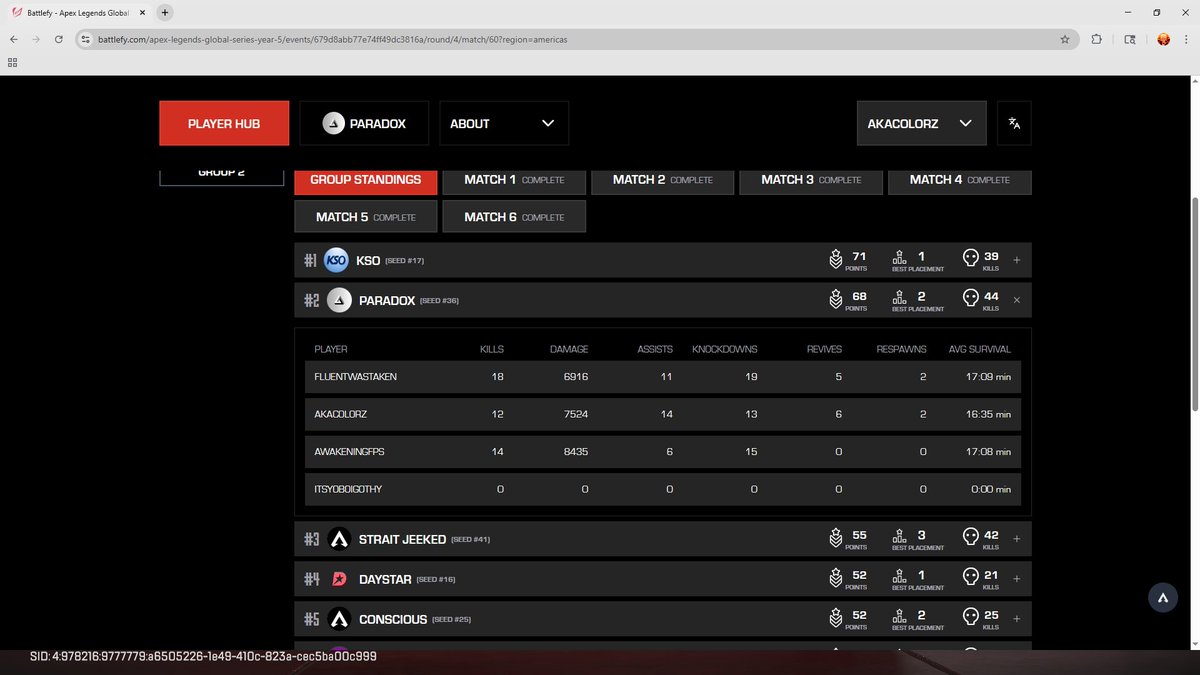
Task: Expand Daystar team details with plus
Action: 1017,579
